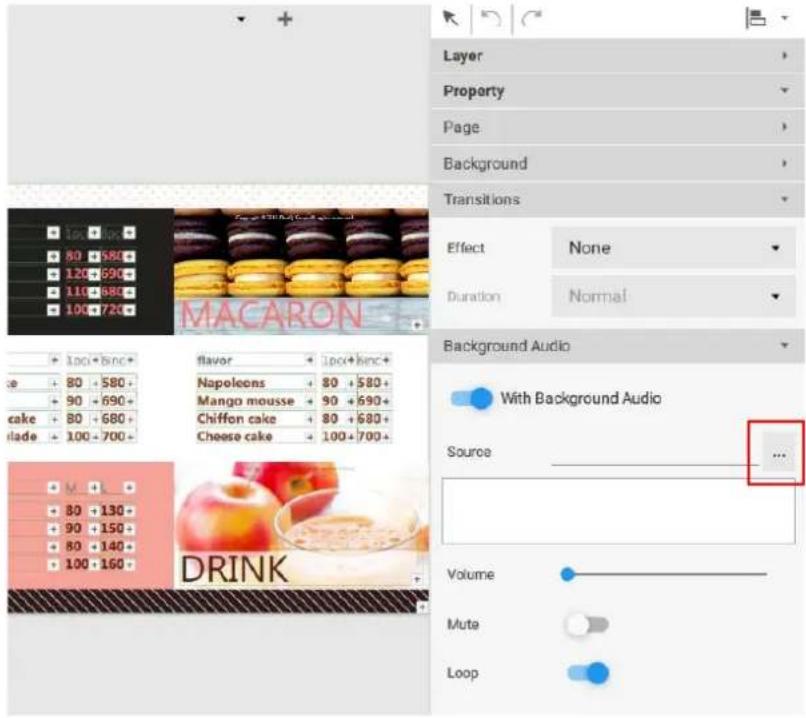Toggle the Loop switch
Screen dimensions: 806x718
click(x=589, y=673)
